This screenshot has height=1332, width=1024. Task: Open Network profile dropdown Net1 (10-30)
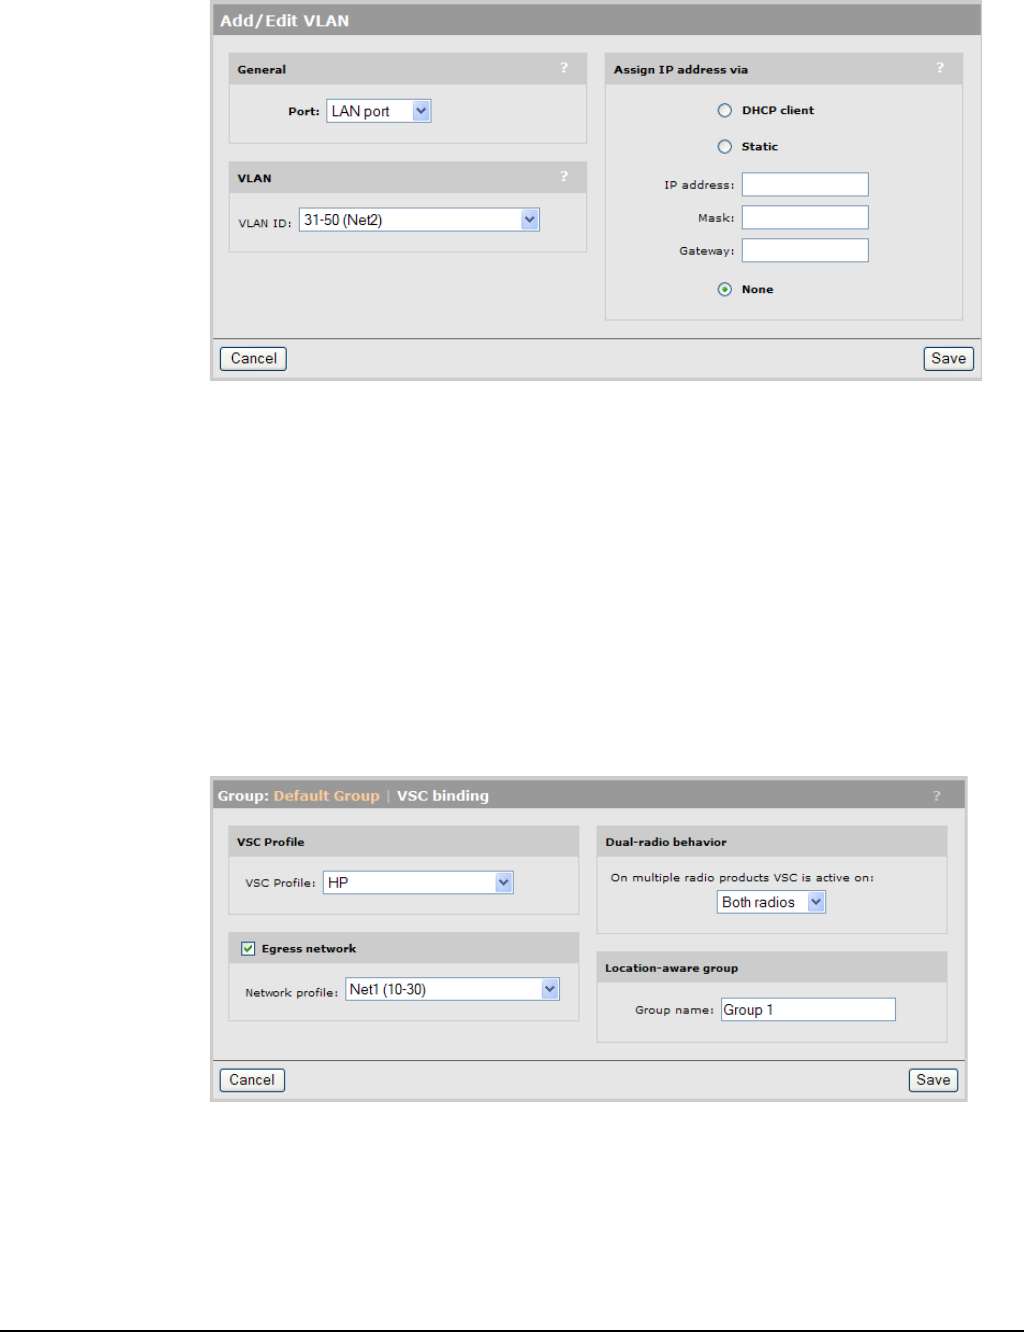452,990
